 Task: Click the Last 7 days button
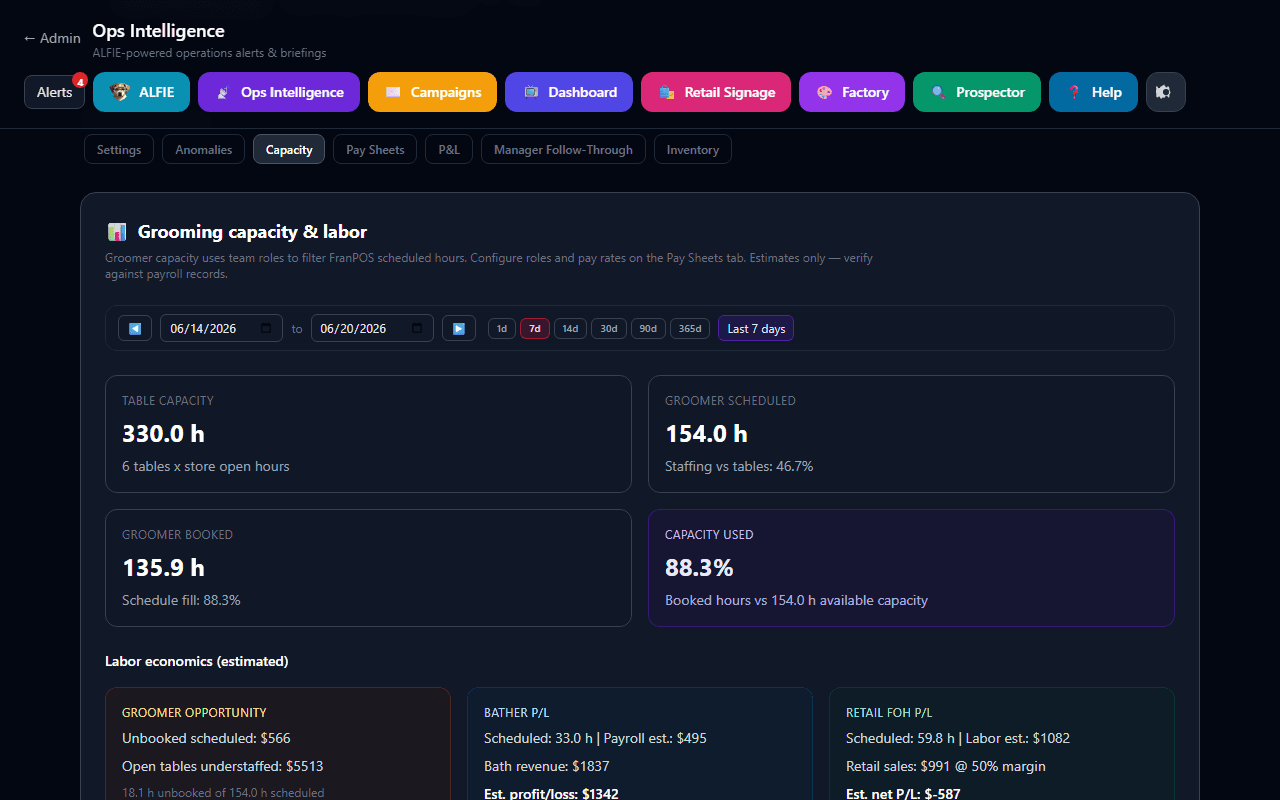pos(756,328)
